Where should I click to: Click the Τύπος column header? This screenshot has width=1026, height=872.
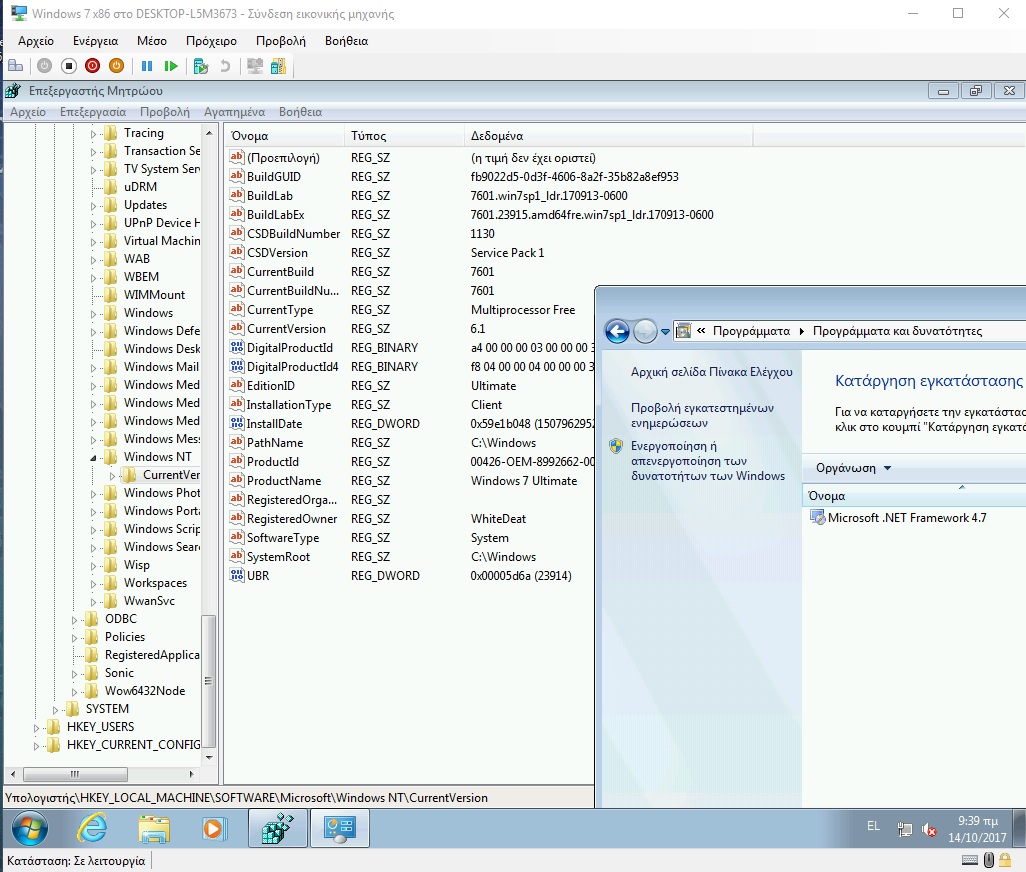click(x=404, y=136)
